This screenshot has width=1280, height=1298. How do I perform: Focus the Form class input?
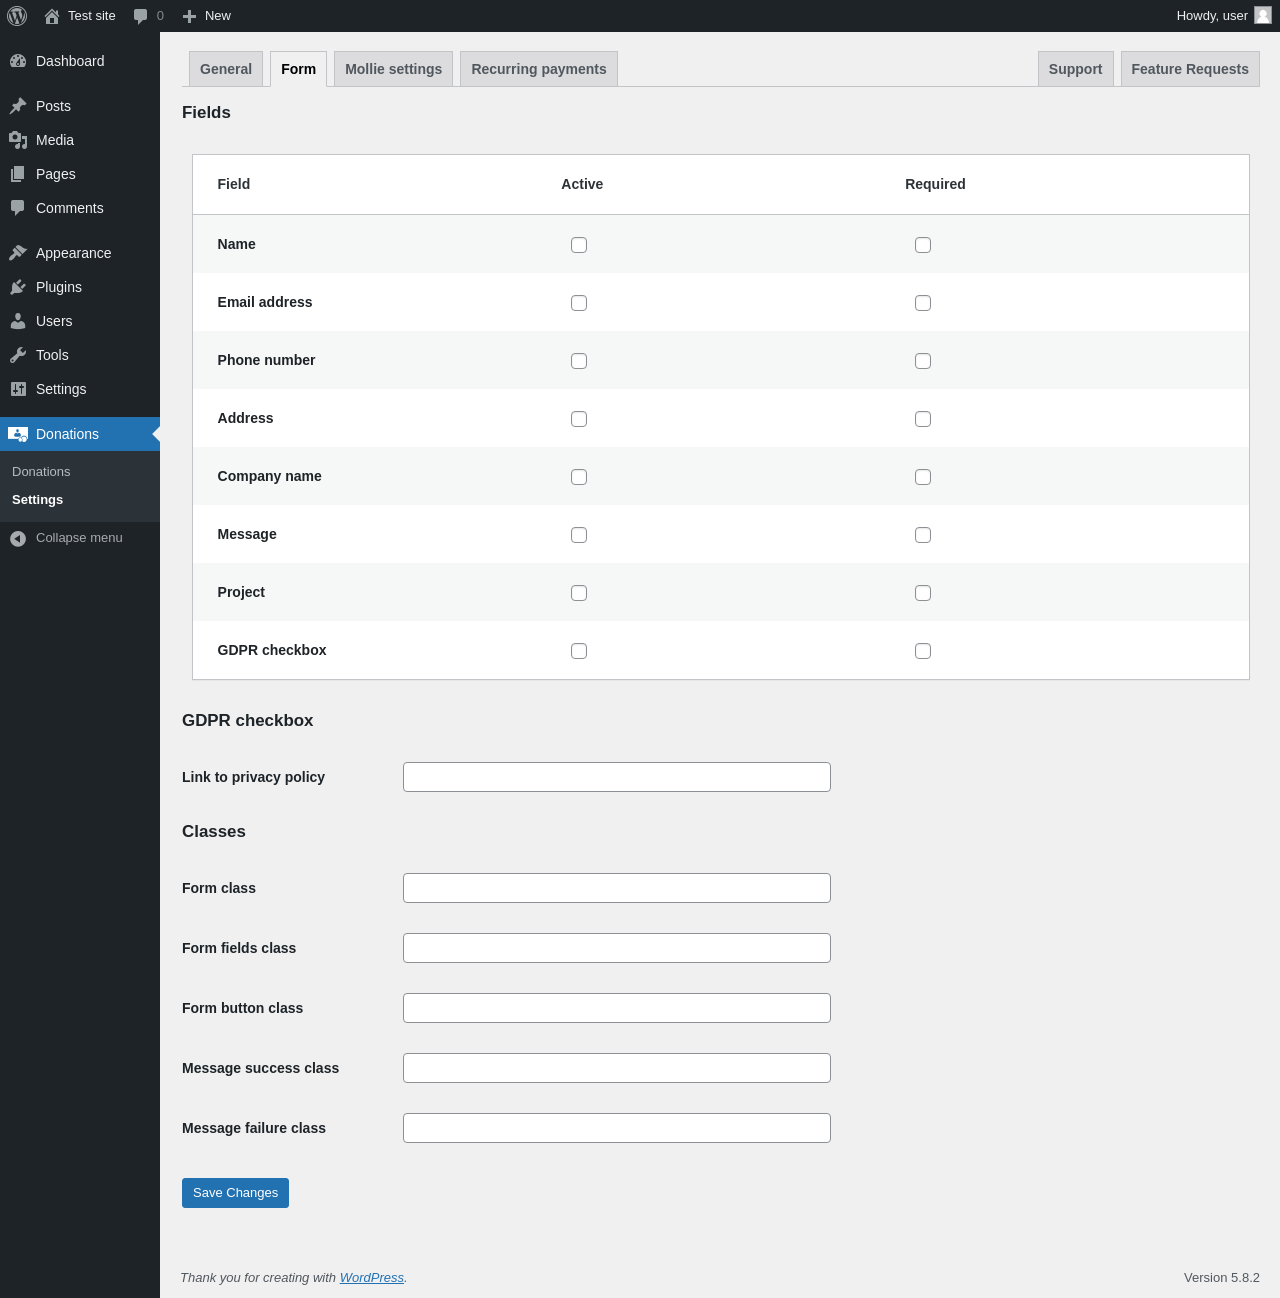pyautogui.click(x=617, y=888)
